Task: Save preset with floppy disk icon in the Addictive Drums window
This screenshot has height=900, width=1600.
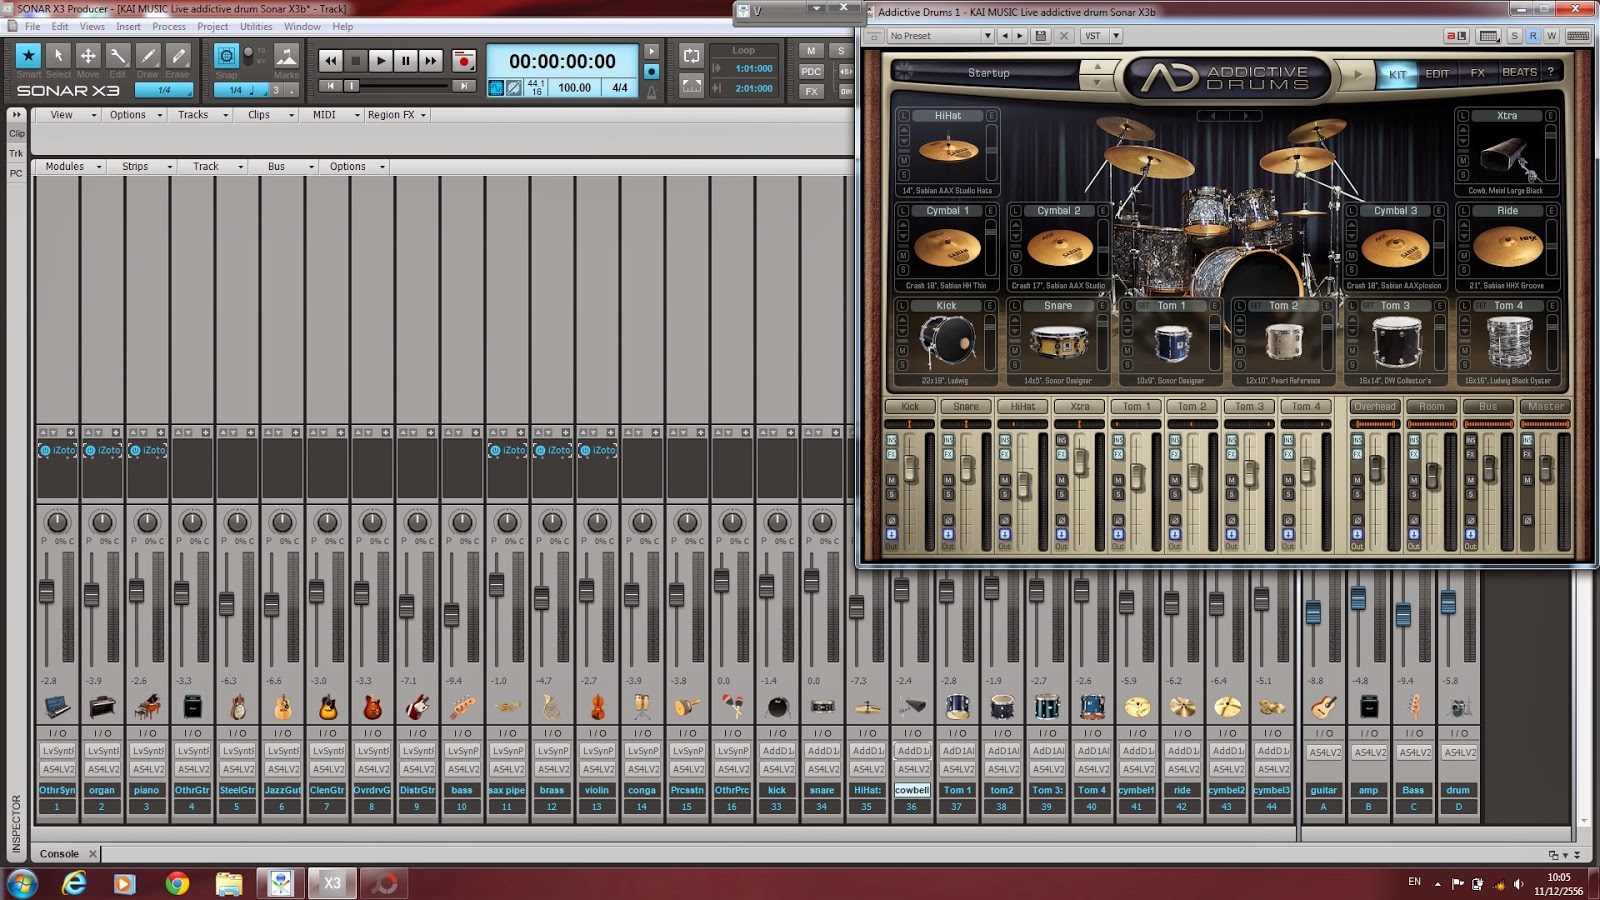Action: coord(1041,36)
